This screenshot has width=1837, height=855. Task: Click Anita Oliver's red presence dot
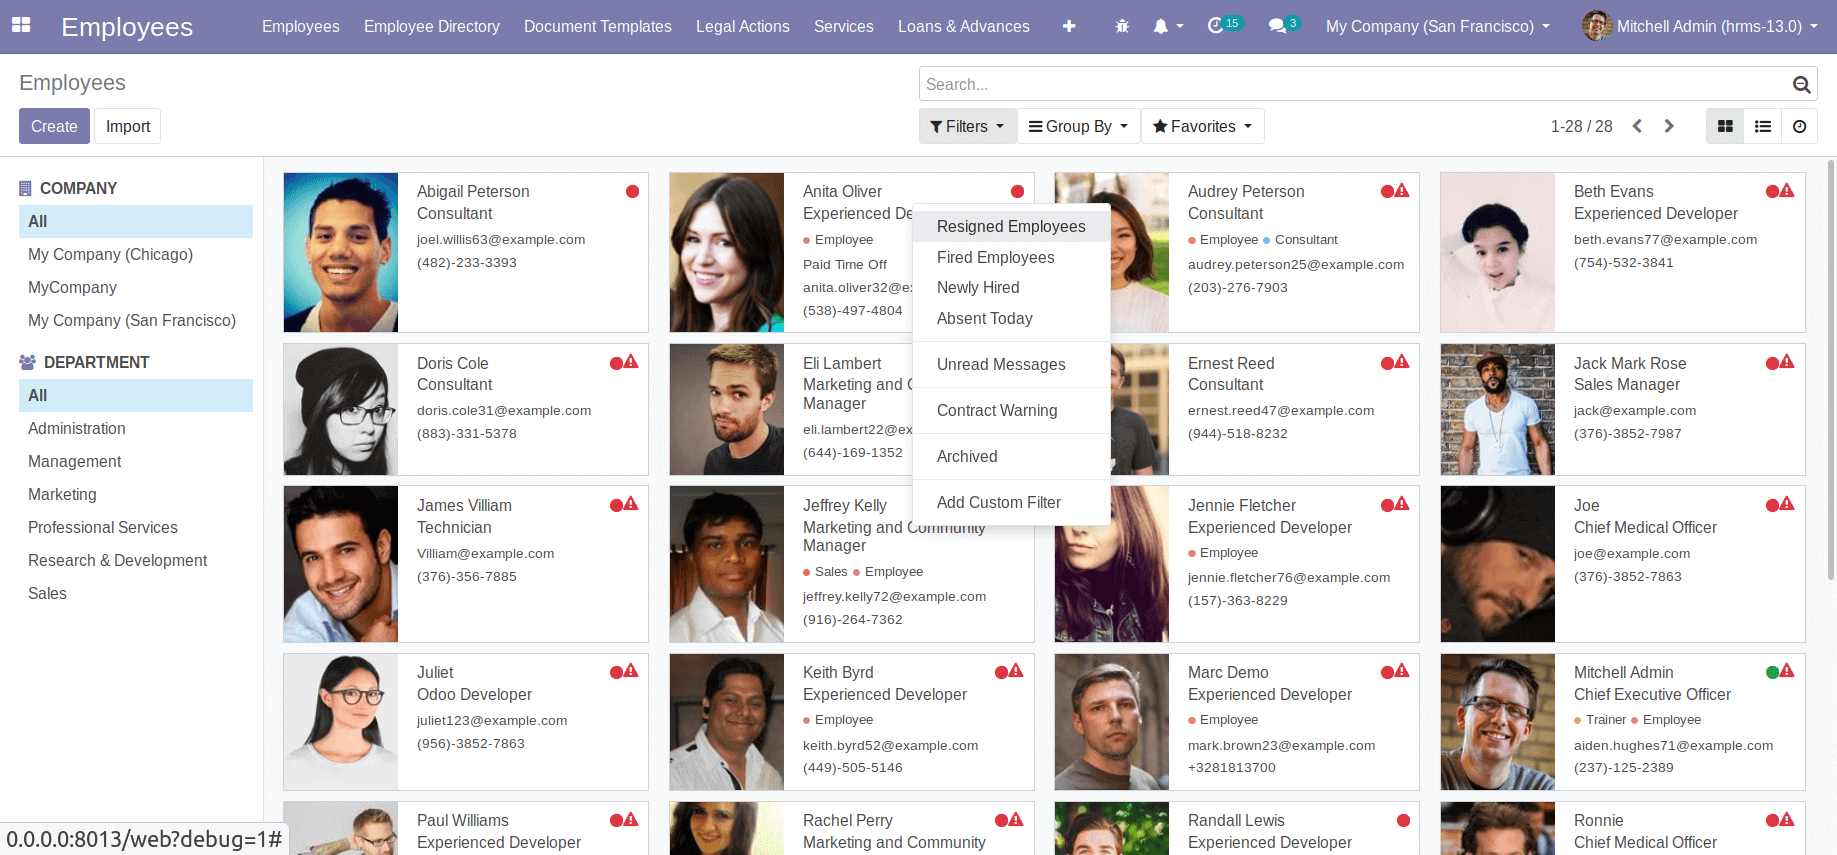click(1017, 191)
